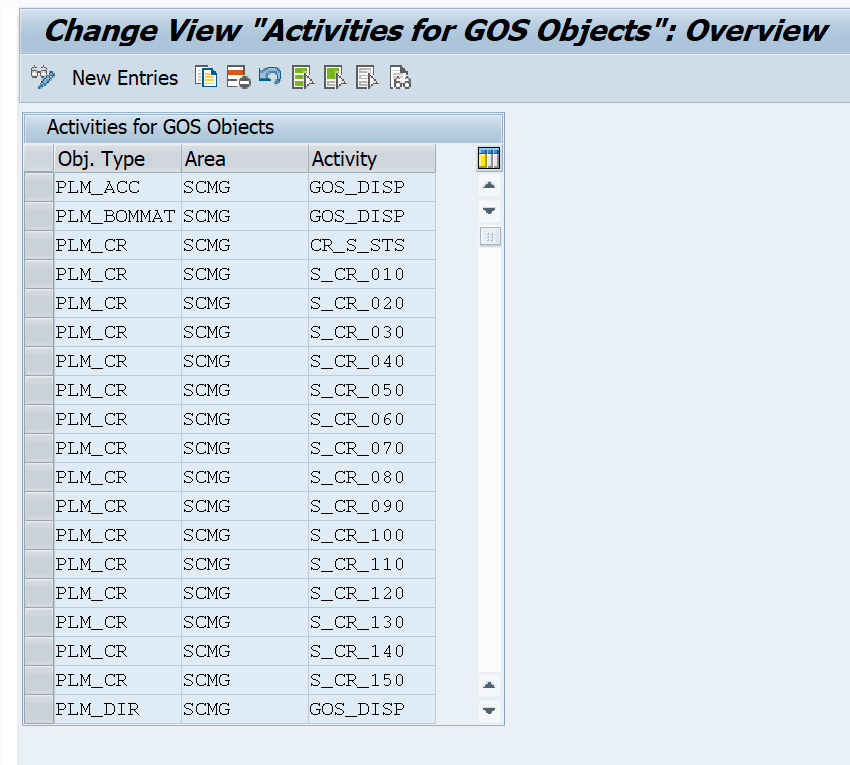Toggle Display/Change mode with pencil glasses icon
Viewport: 850px width, 765px height.
tap(43, 78)
